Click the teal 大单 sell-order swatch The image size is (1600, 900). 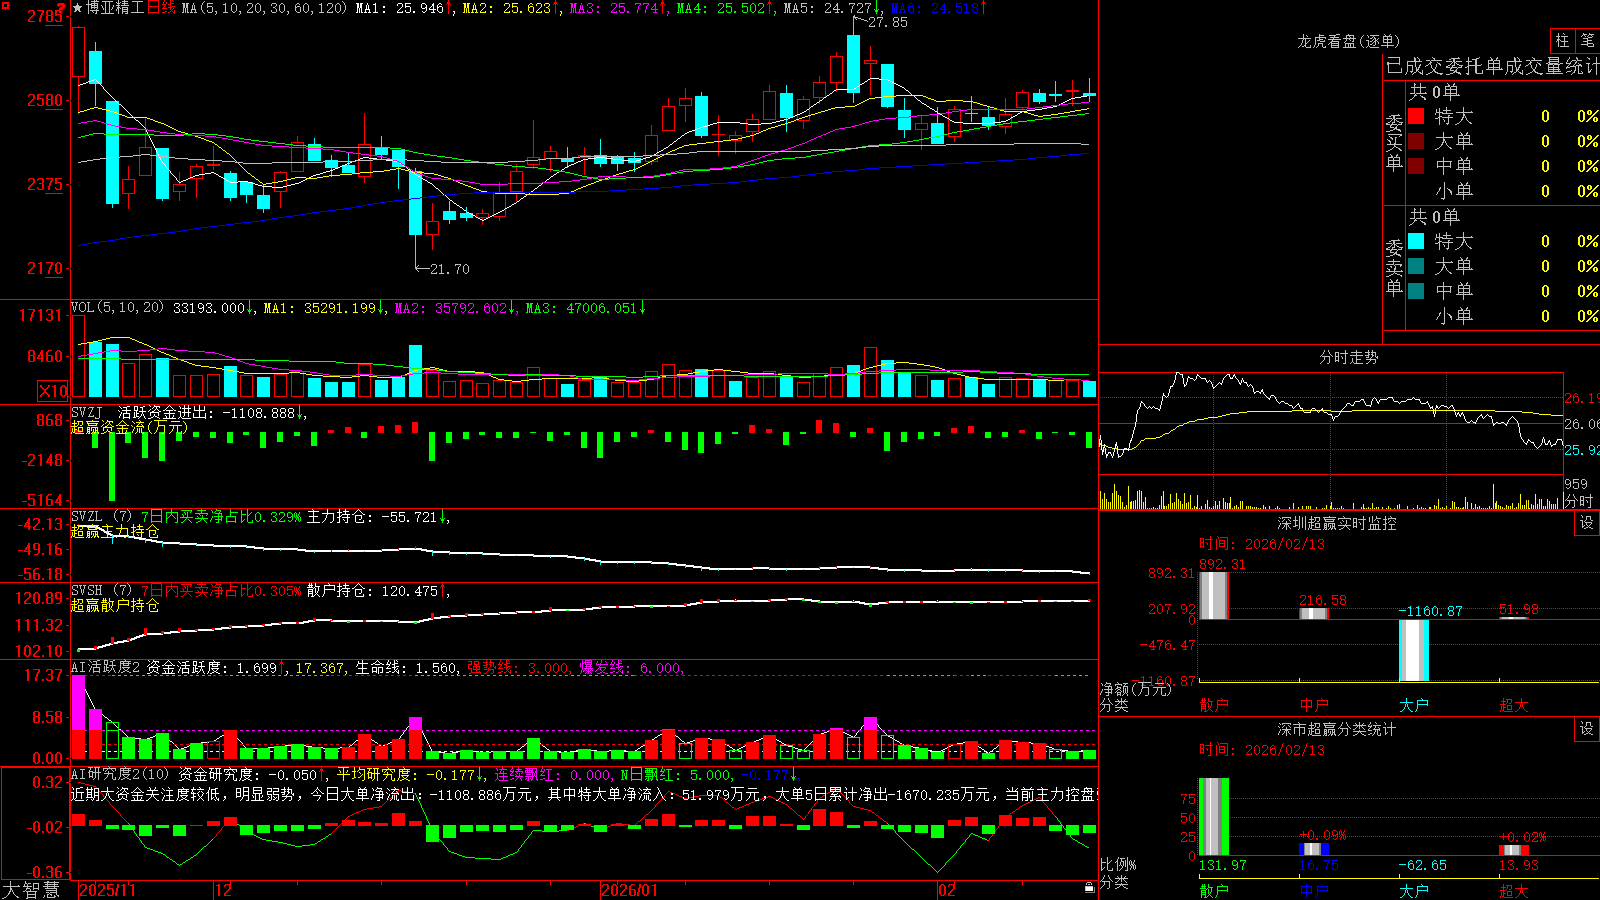[x=1416, y=266]
